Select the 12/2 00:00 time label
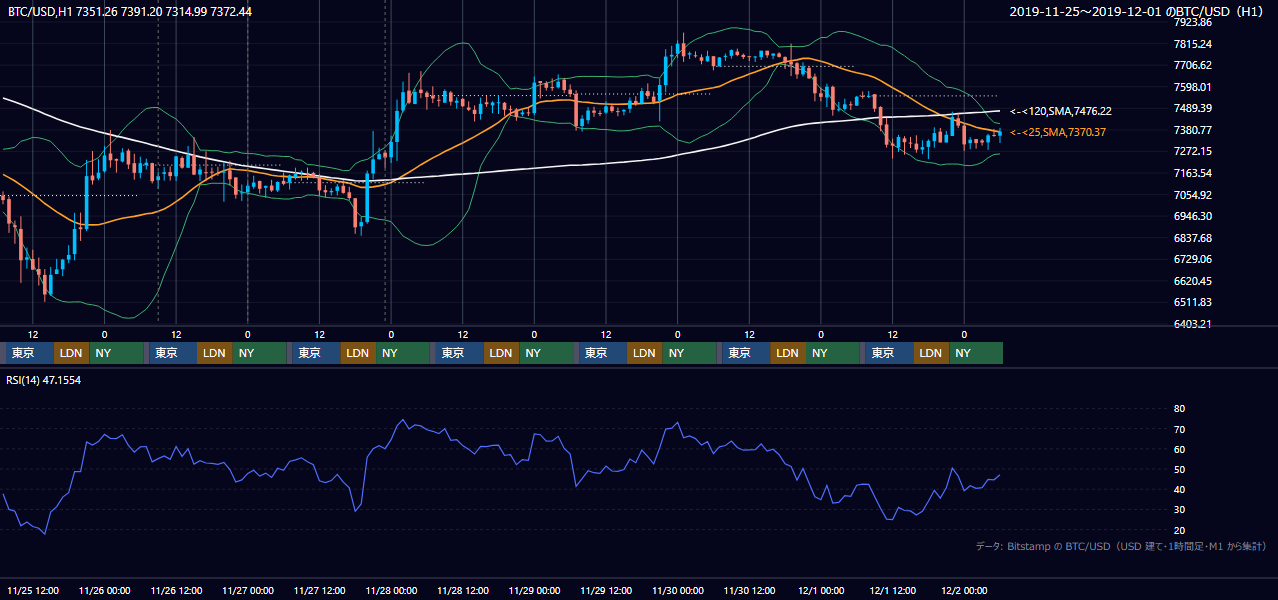The width and height of the screenshot is (1278, 600). [964, 590]
